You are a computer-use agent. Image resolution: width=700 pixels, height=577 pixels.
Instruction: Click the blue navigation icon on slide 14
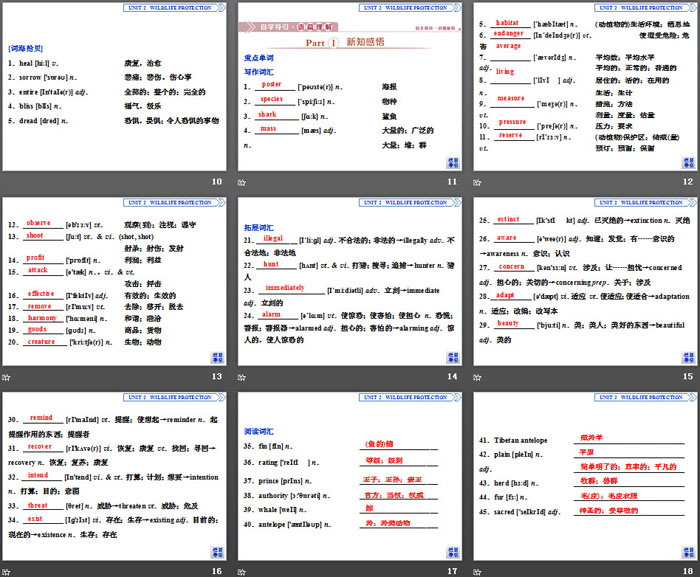[x=453, y=357]
